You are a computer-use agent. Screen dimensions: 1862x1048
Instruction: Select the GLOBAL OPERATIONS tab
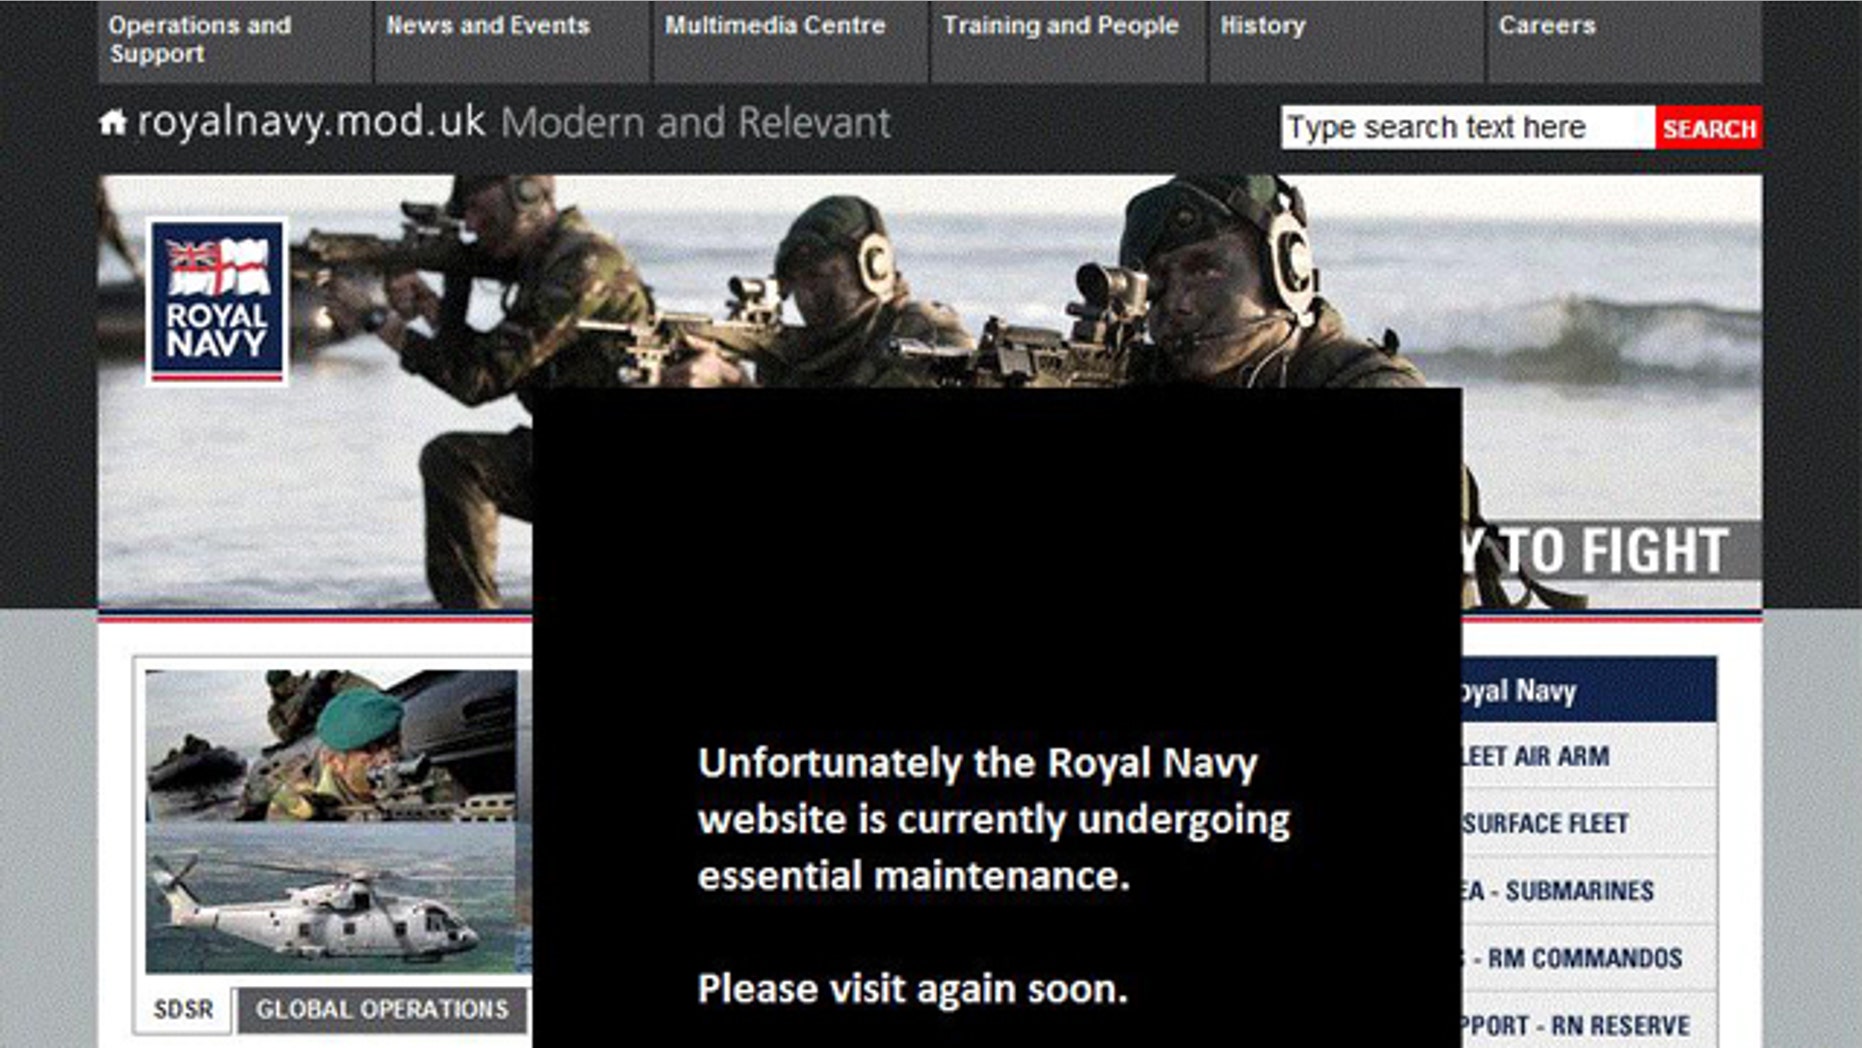(x=382, y=1010)
